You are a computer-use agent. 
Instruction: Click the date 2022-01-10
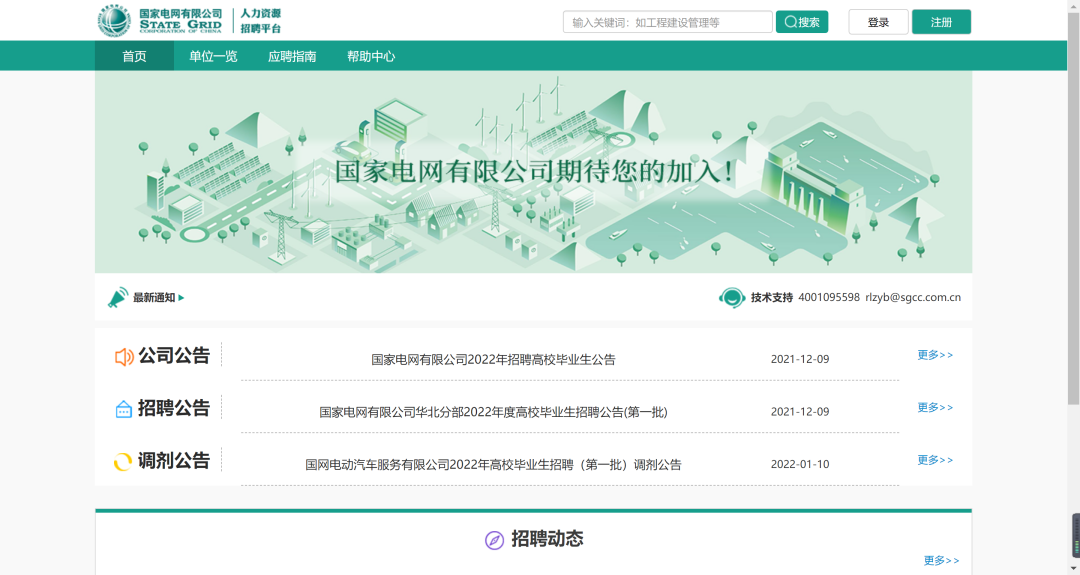coord(800,464)
